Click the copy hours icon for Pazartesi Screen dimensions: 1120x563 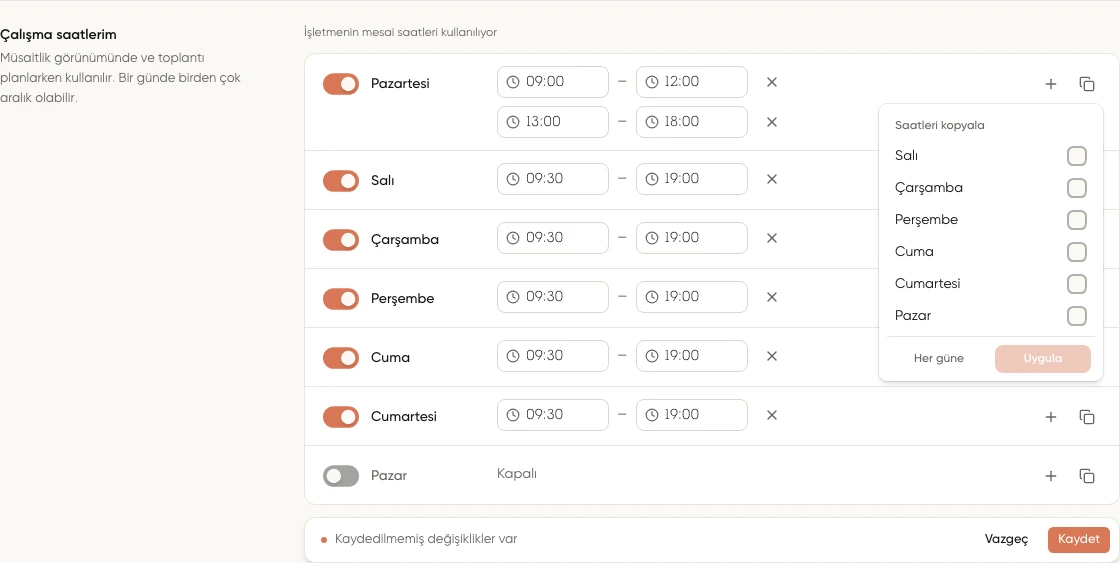click(x=1086, y=84)
